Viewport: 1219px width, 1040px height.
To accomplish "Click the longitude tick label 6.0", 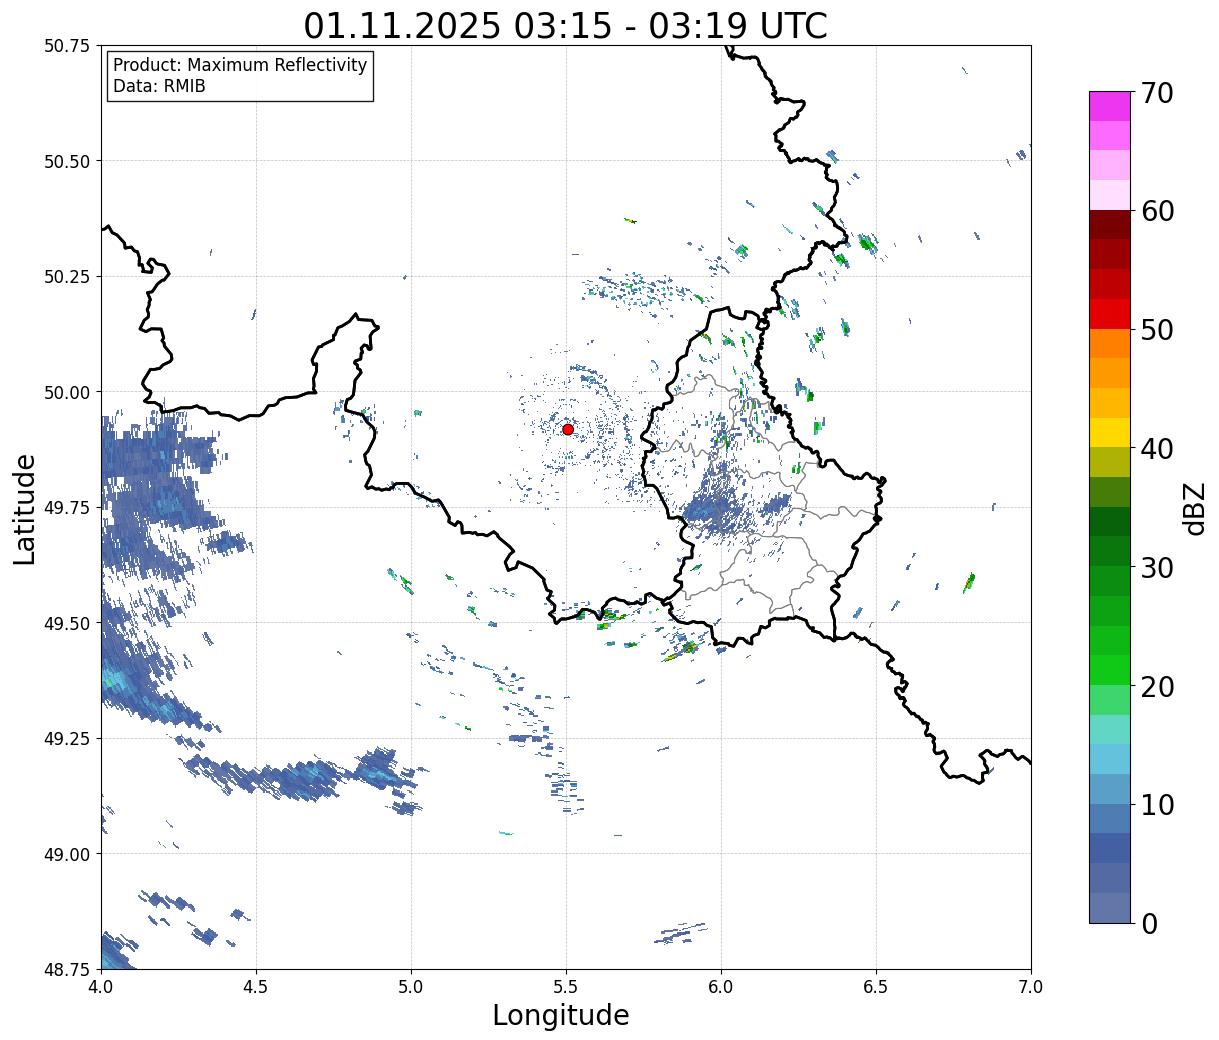I will pos(721,986).
